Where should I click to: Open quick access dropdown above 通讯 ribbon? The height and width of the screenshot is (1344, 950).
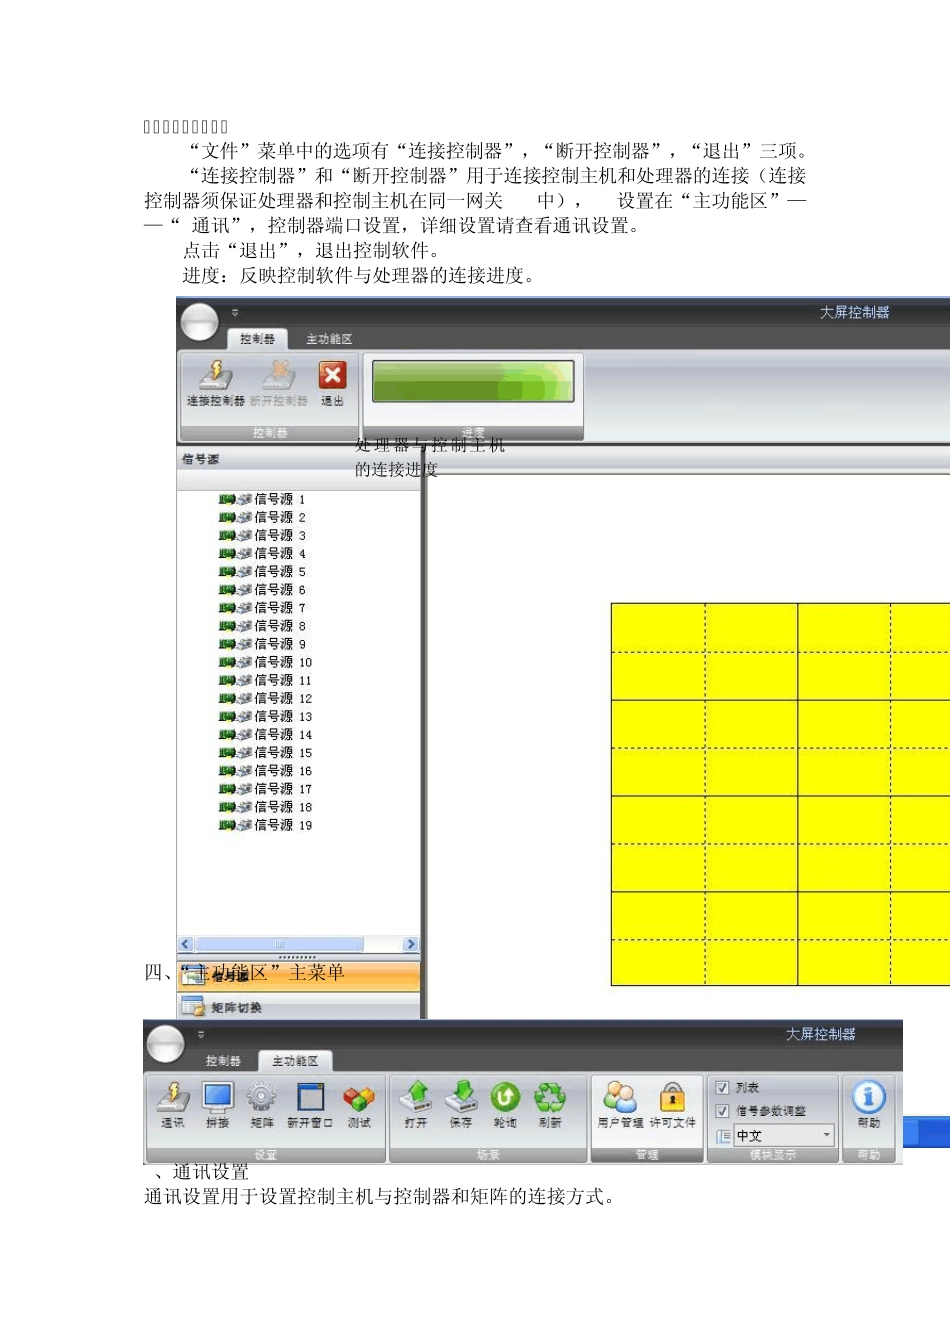point(201,1035)
